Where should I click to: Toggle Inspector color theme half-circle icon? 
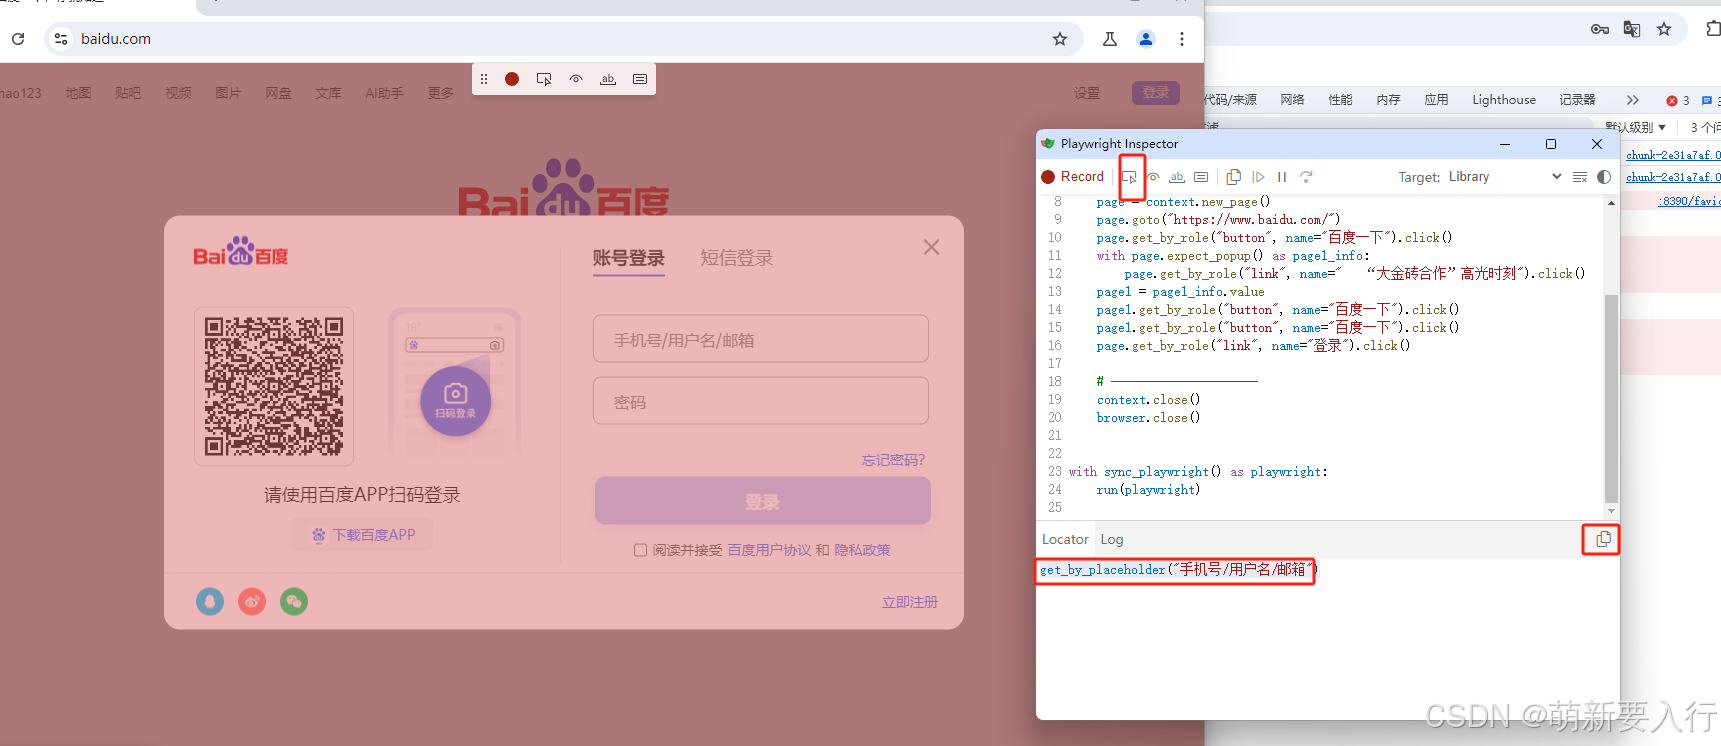click(x=1604, y=177)
